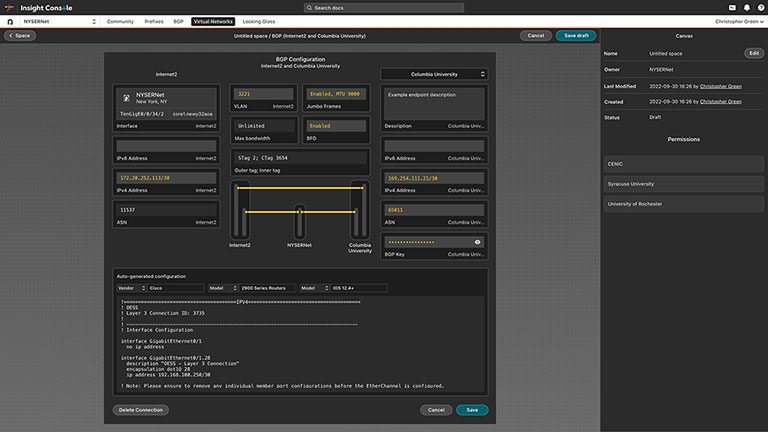The image size is (768, 432).
Task: Toggle the BFD Enabled field
Action: [263, 126]
